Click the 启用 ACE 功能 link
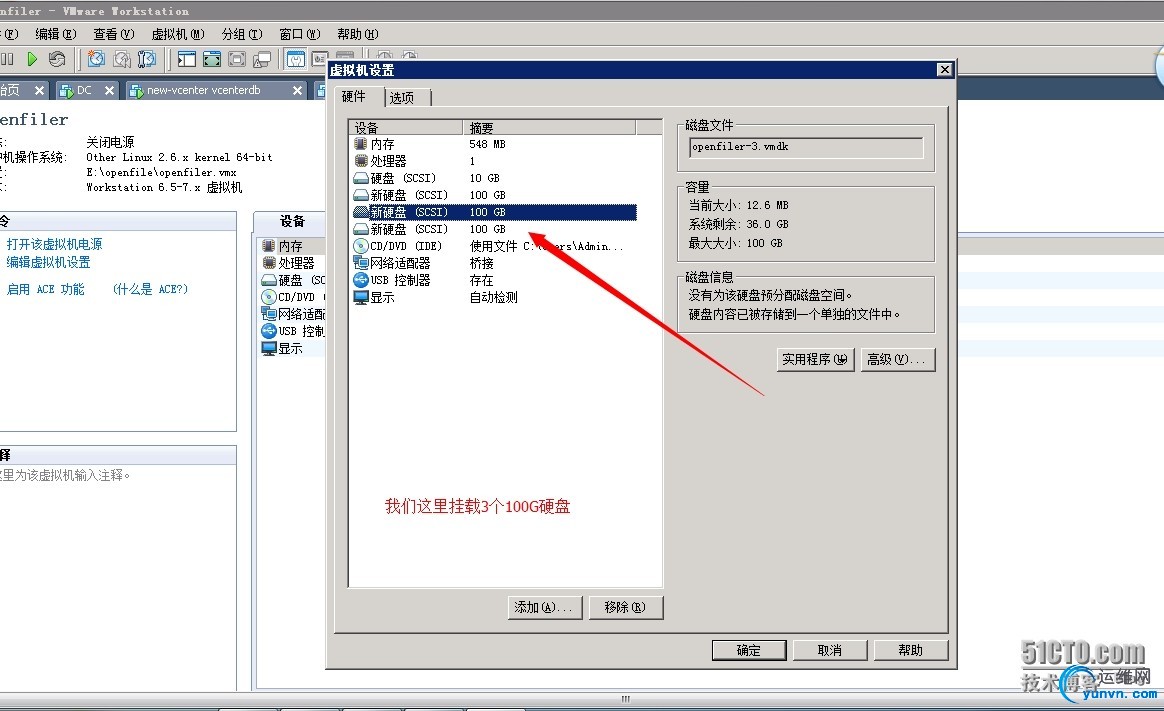1164x711 pixels. 45,289
